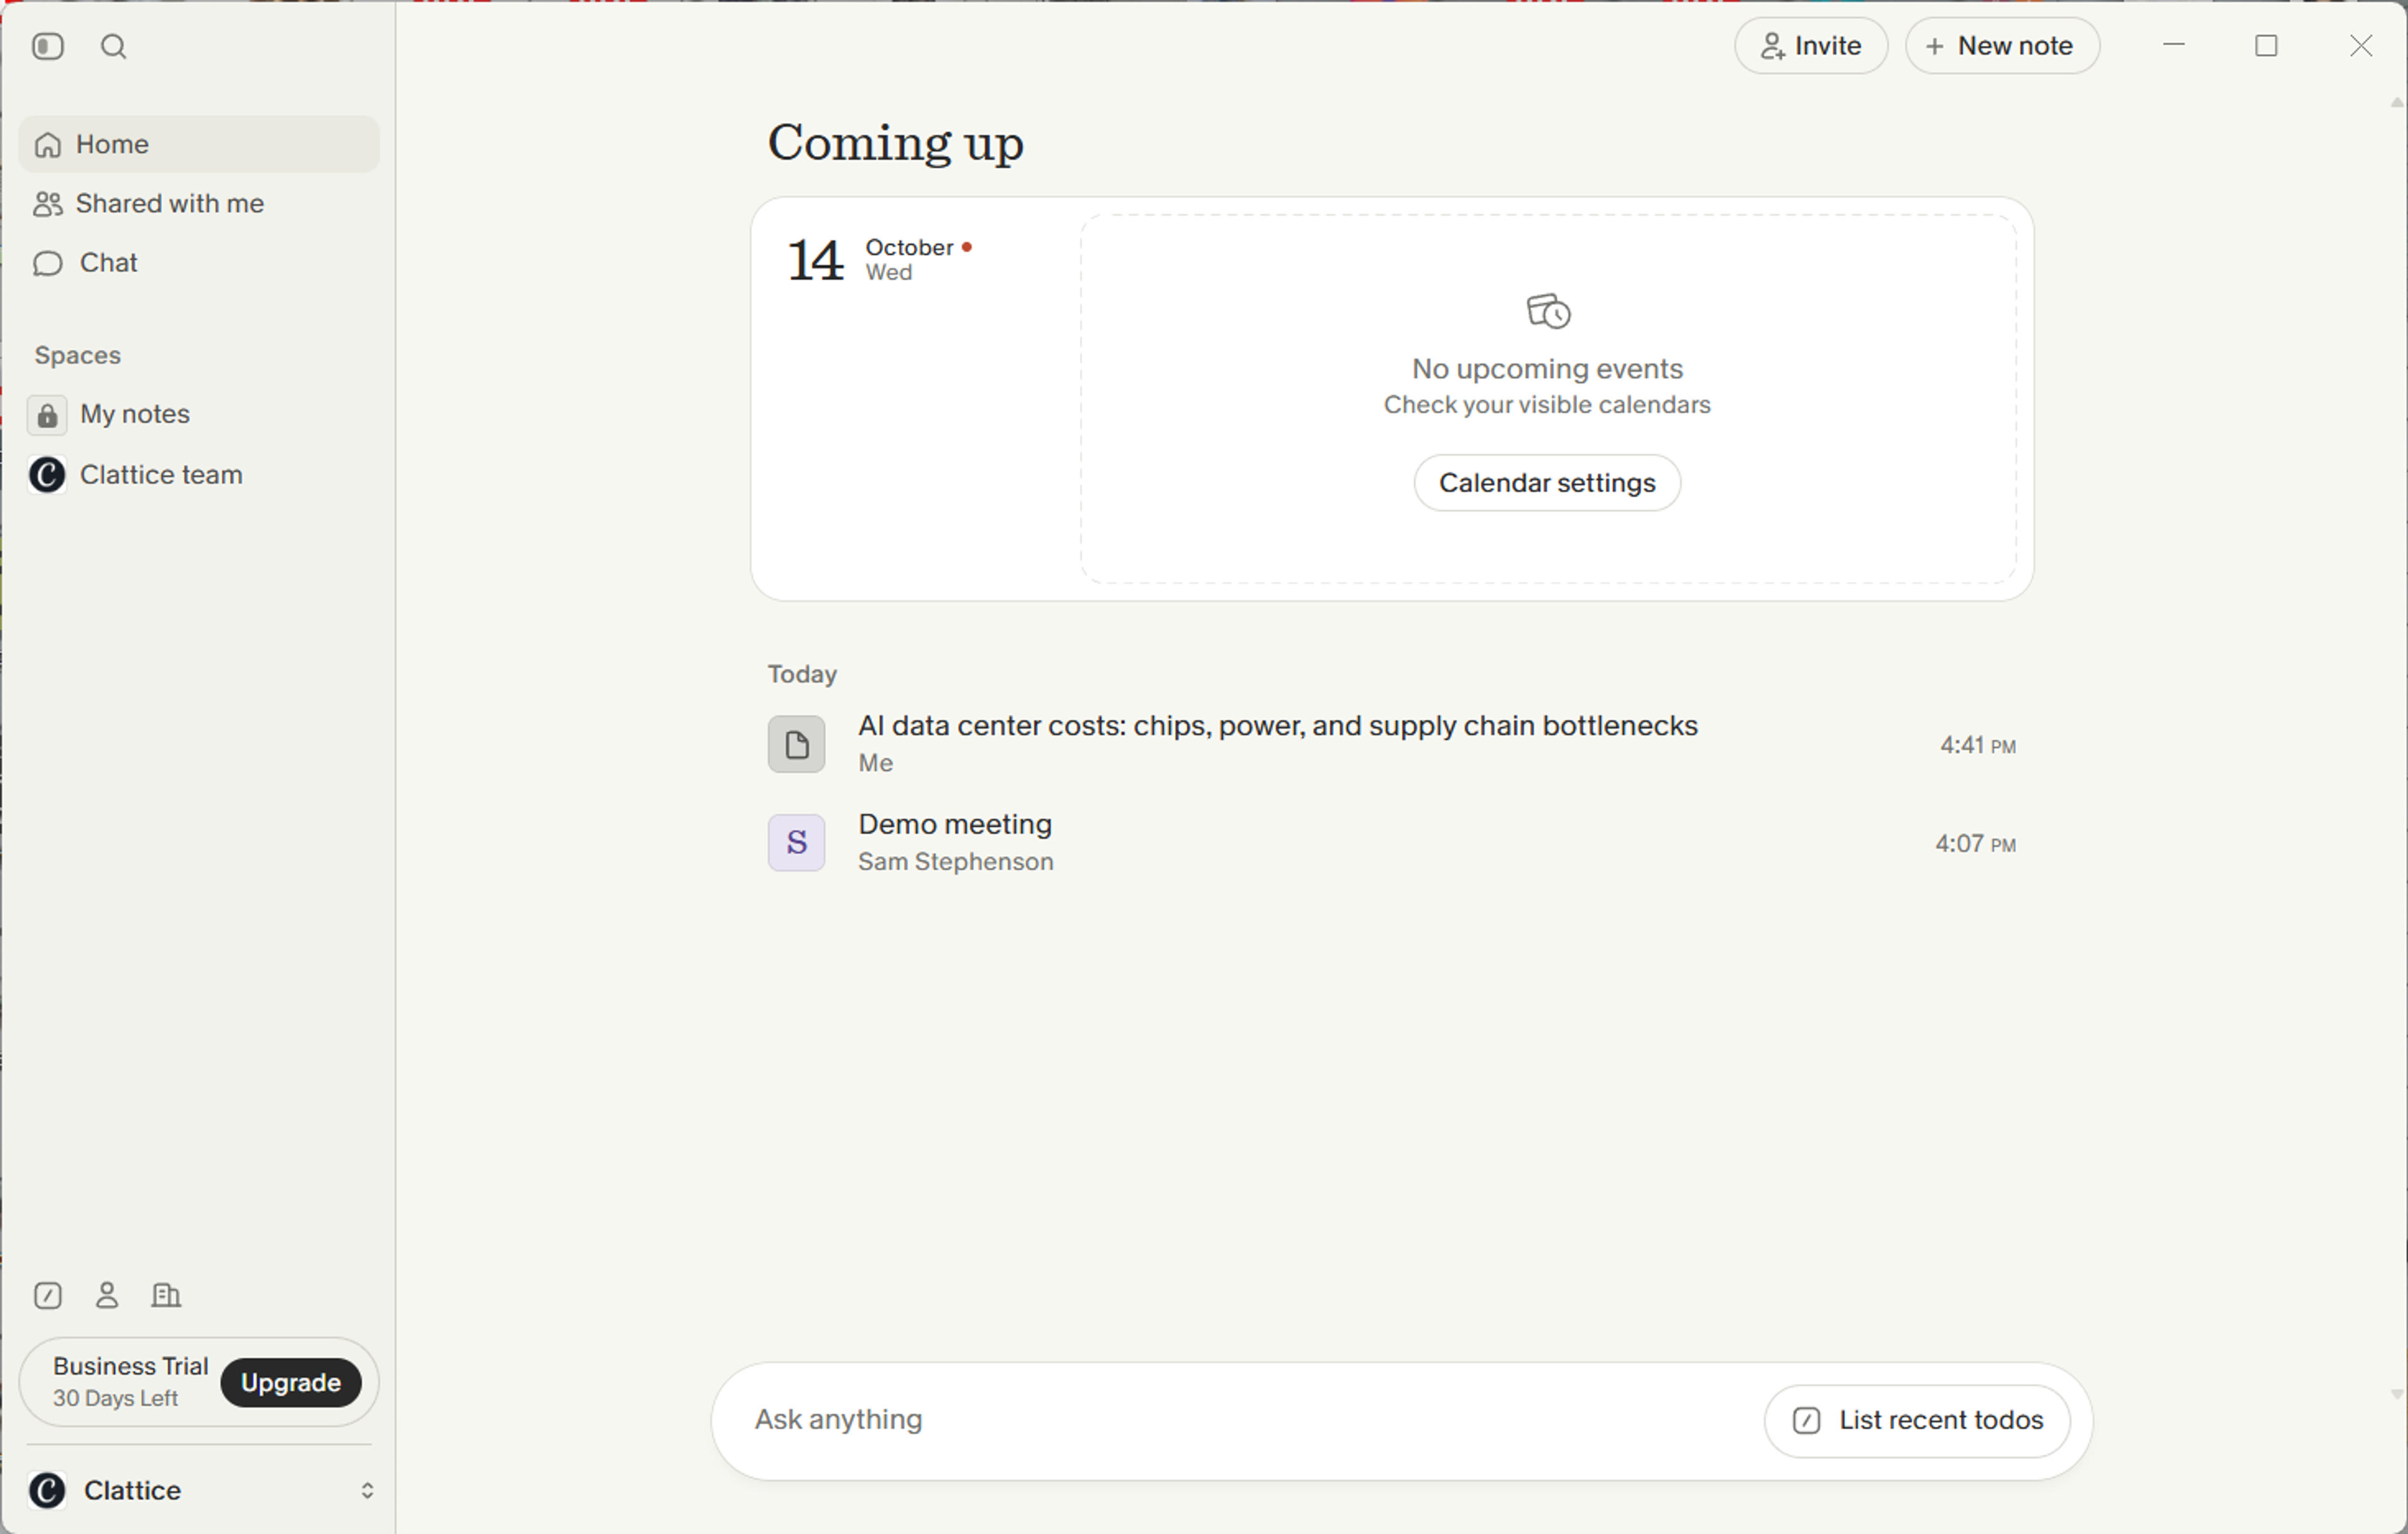2408x1534 pixels.
Task: Click the document icon for AI data center note
Action: point(796,744)
